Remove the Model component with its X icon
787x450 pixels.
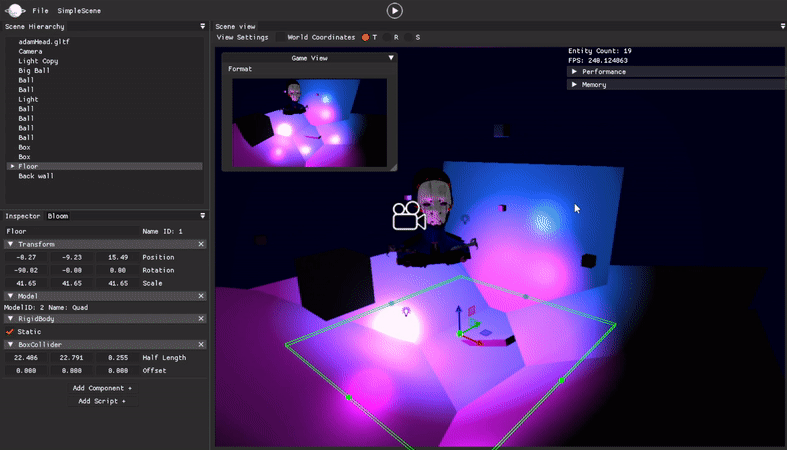point(201,296)
